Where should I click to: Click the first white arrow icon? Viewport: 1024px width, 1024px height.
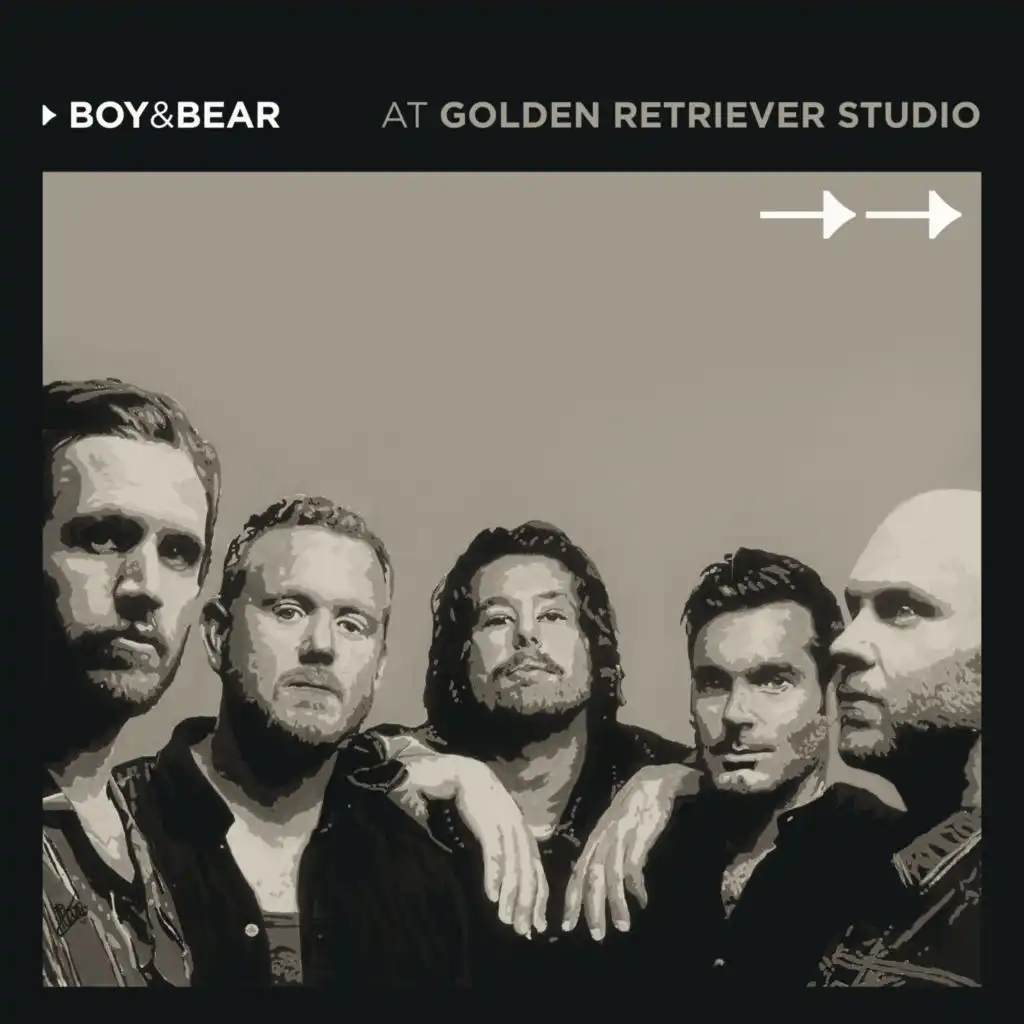(x=808, y=214)
